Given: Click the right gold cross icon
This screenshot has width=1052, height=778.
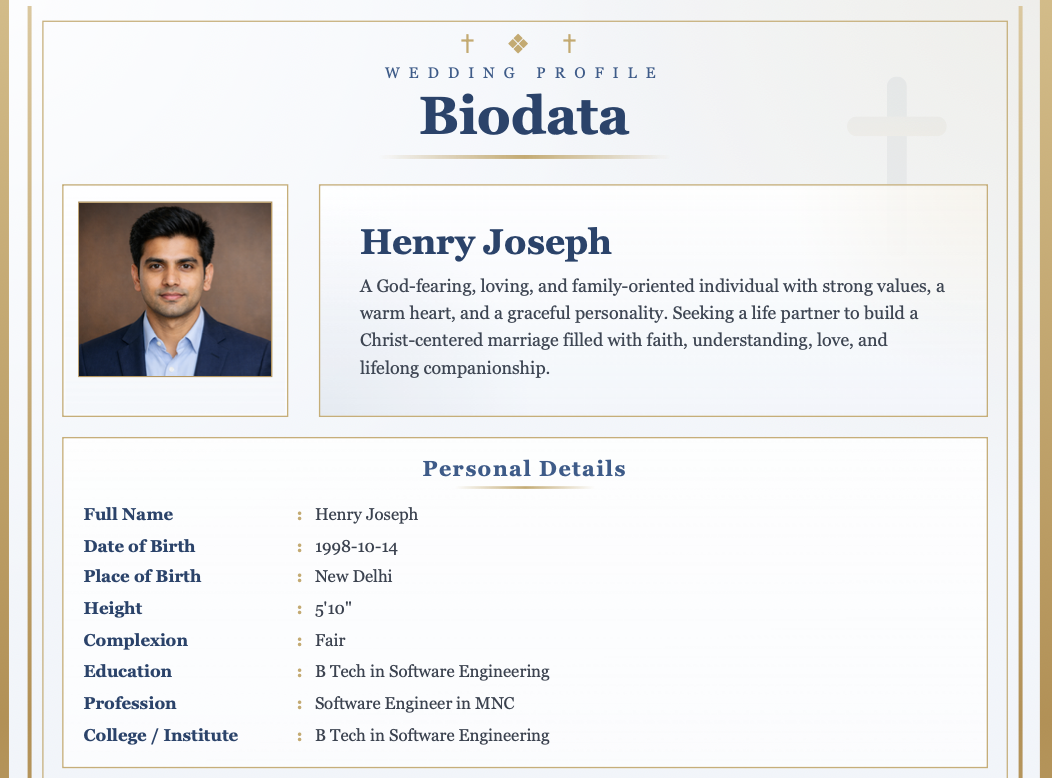Looking at the screenshot, I should pos(569,43).
